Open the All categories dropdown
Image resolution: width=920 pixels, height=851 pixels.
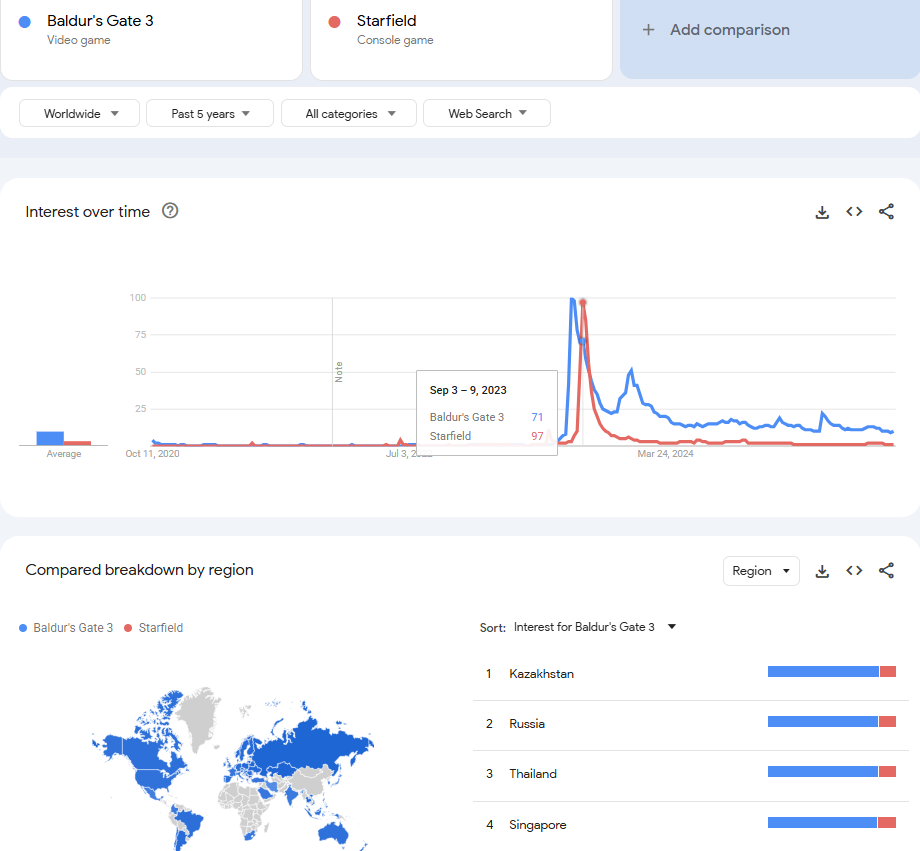pos(349,113)
